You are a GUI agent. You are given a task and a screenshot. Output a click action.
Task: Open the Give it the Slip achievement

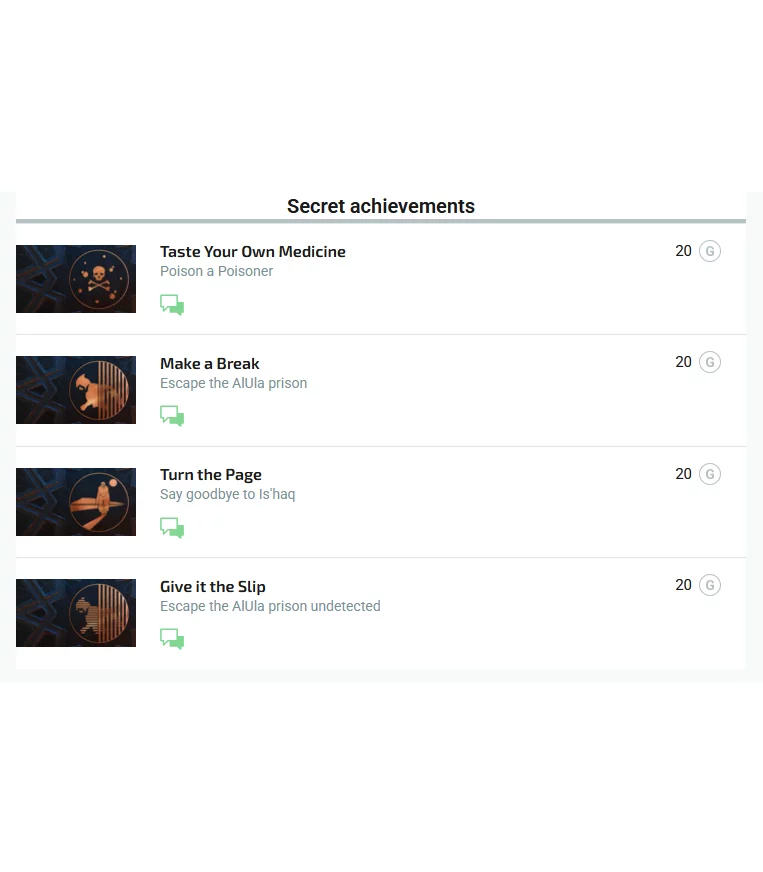point(213,587)
